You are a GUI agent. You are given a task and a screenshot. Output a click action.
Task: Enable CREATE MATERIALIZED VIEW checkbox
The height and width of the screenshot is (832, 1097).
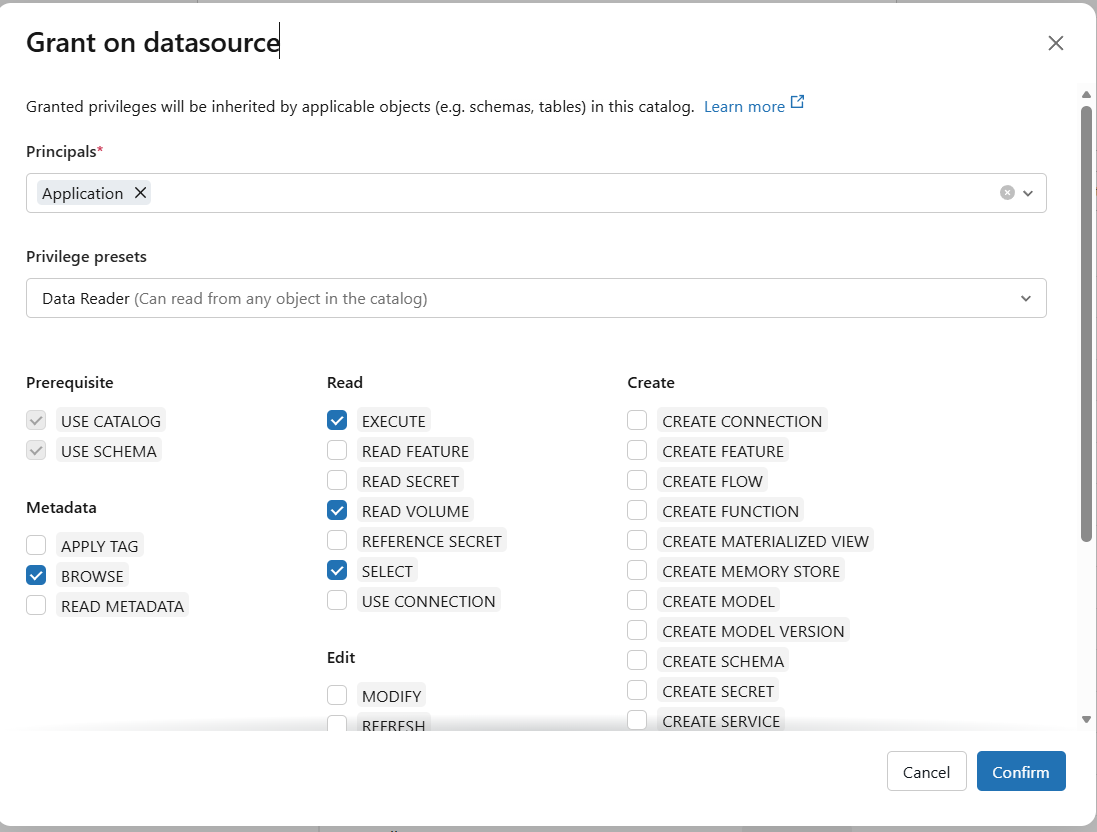(x=637, y=540)
